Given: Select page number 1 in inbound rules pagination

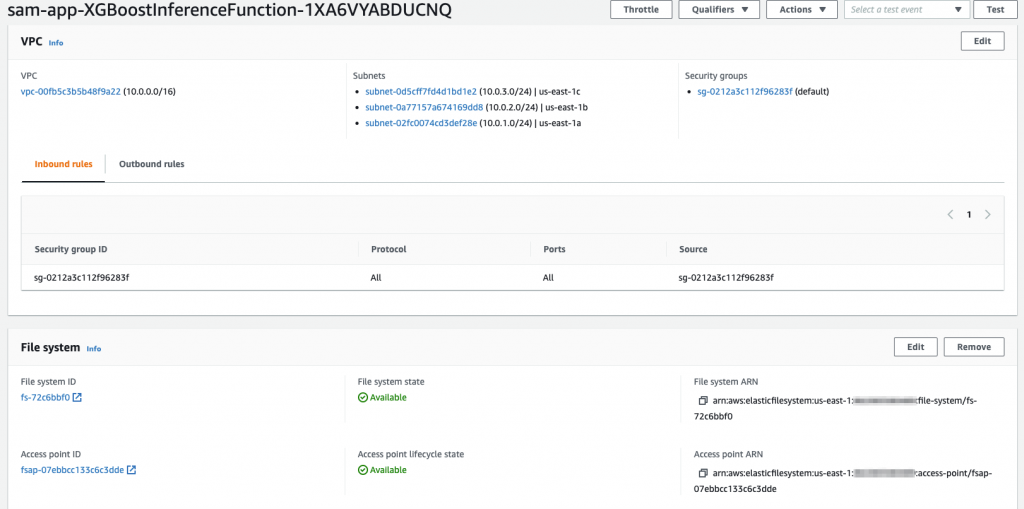Looking at the screenshot, I should [x=969, y=214].
